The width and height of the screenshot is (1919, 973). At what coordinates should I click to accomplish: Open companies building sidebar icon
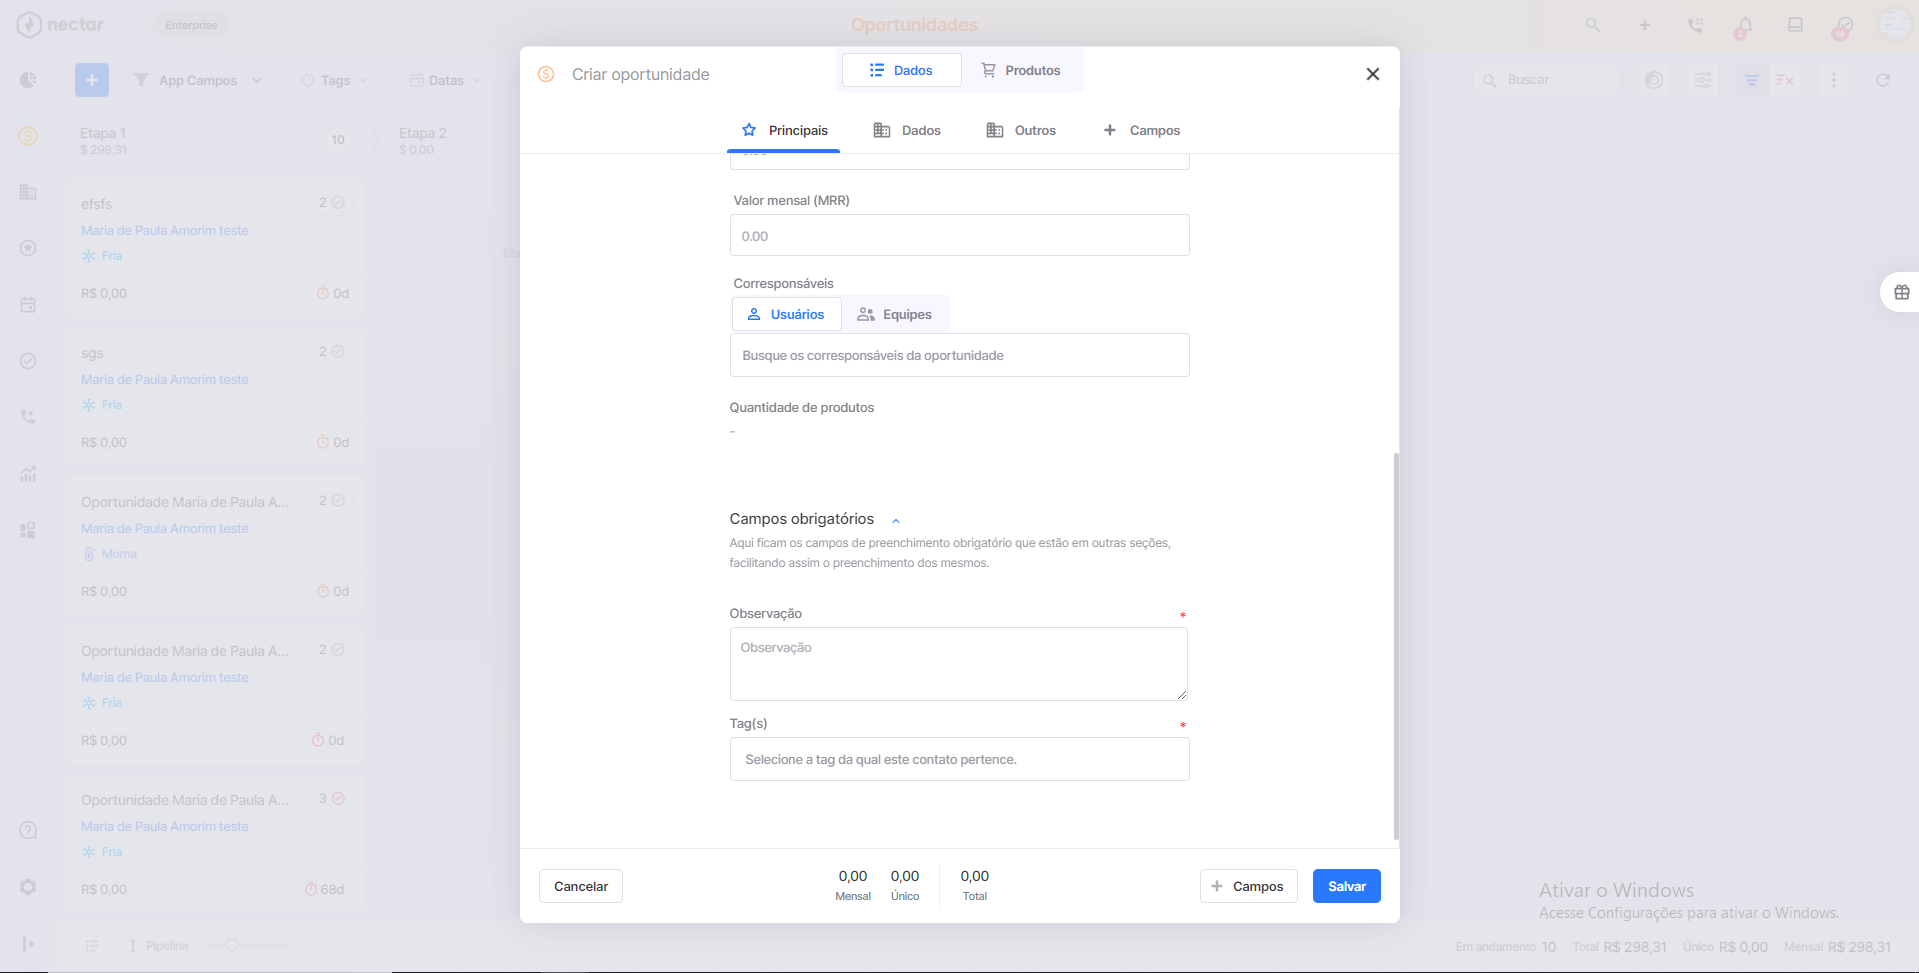click(x=28, y=192)
